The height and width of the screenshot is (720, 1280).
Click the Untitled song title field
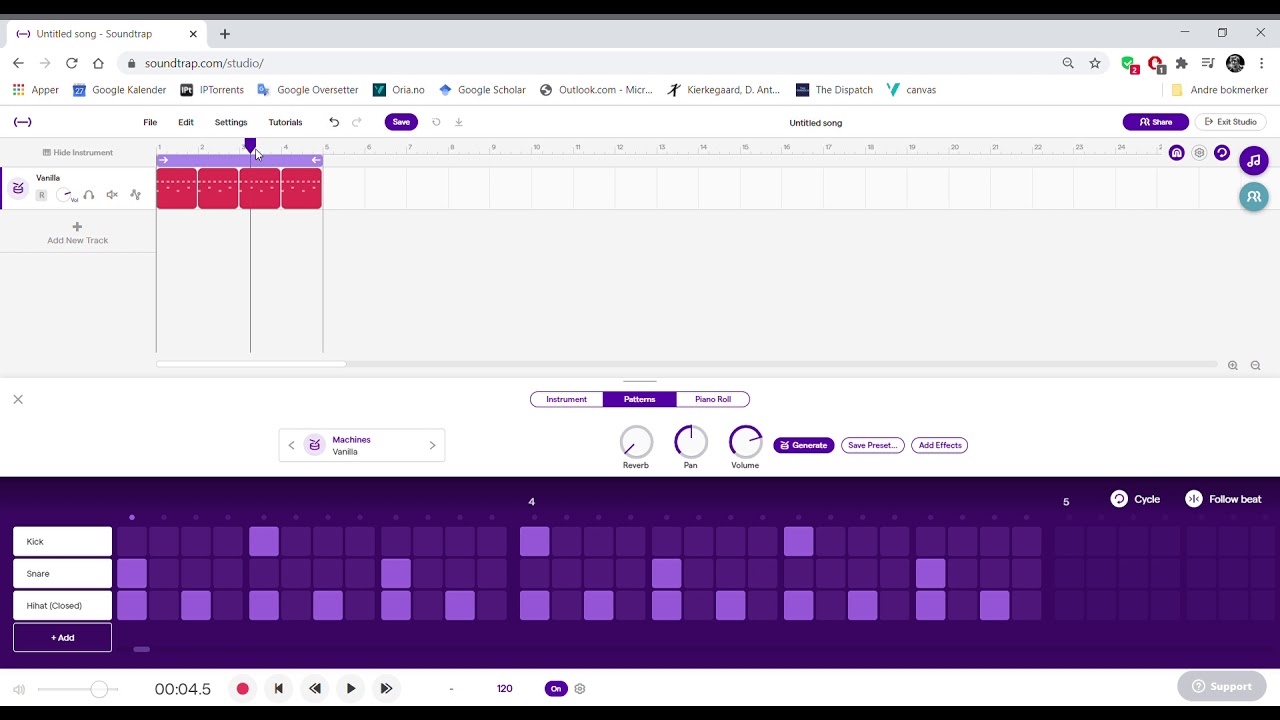816,122
